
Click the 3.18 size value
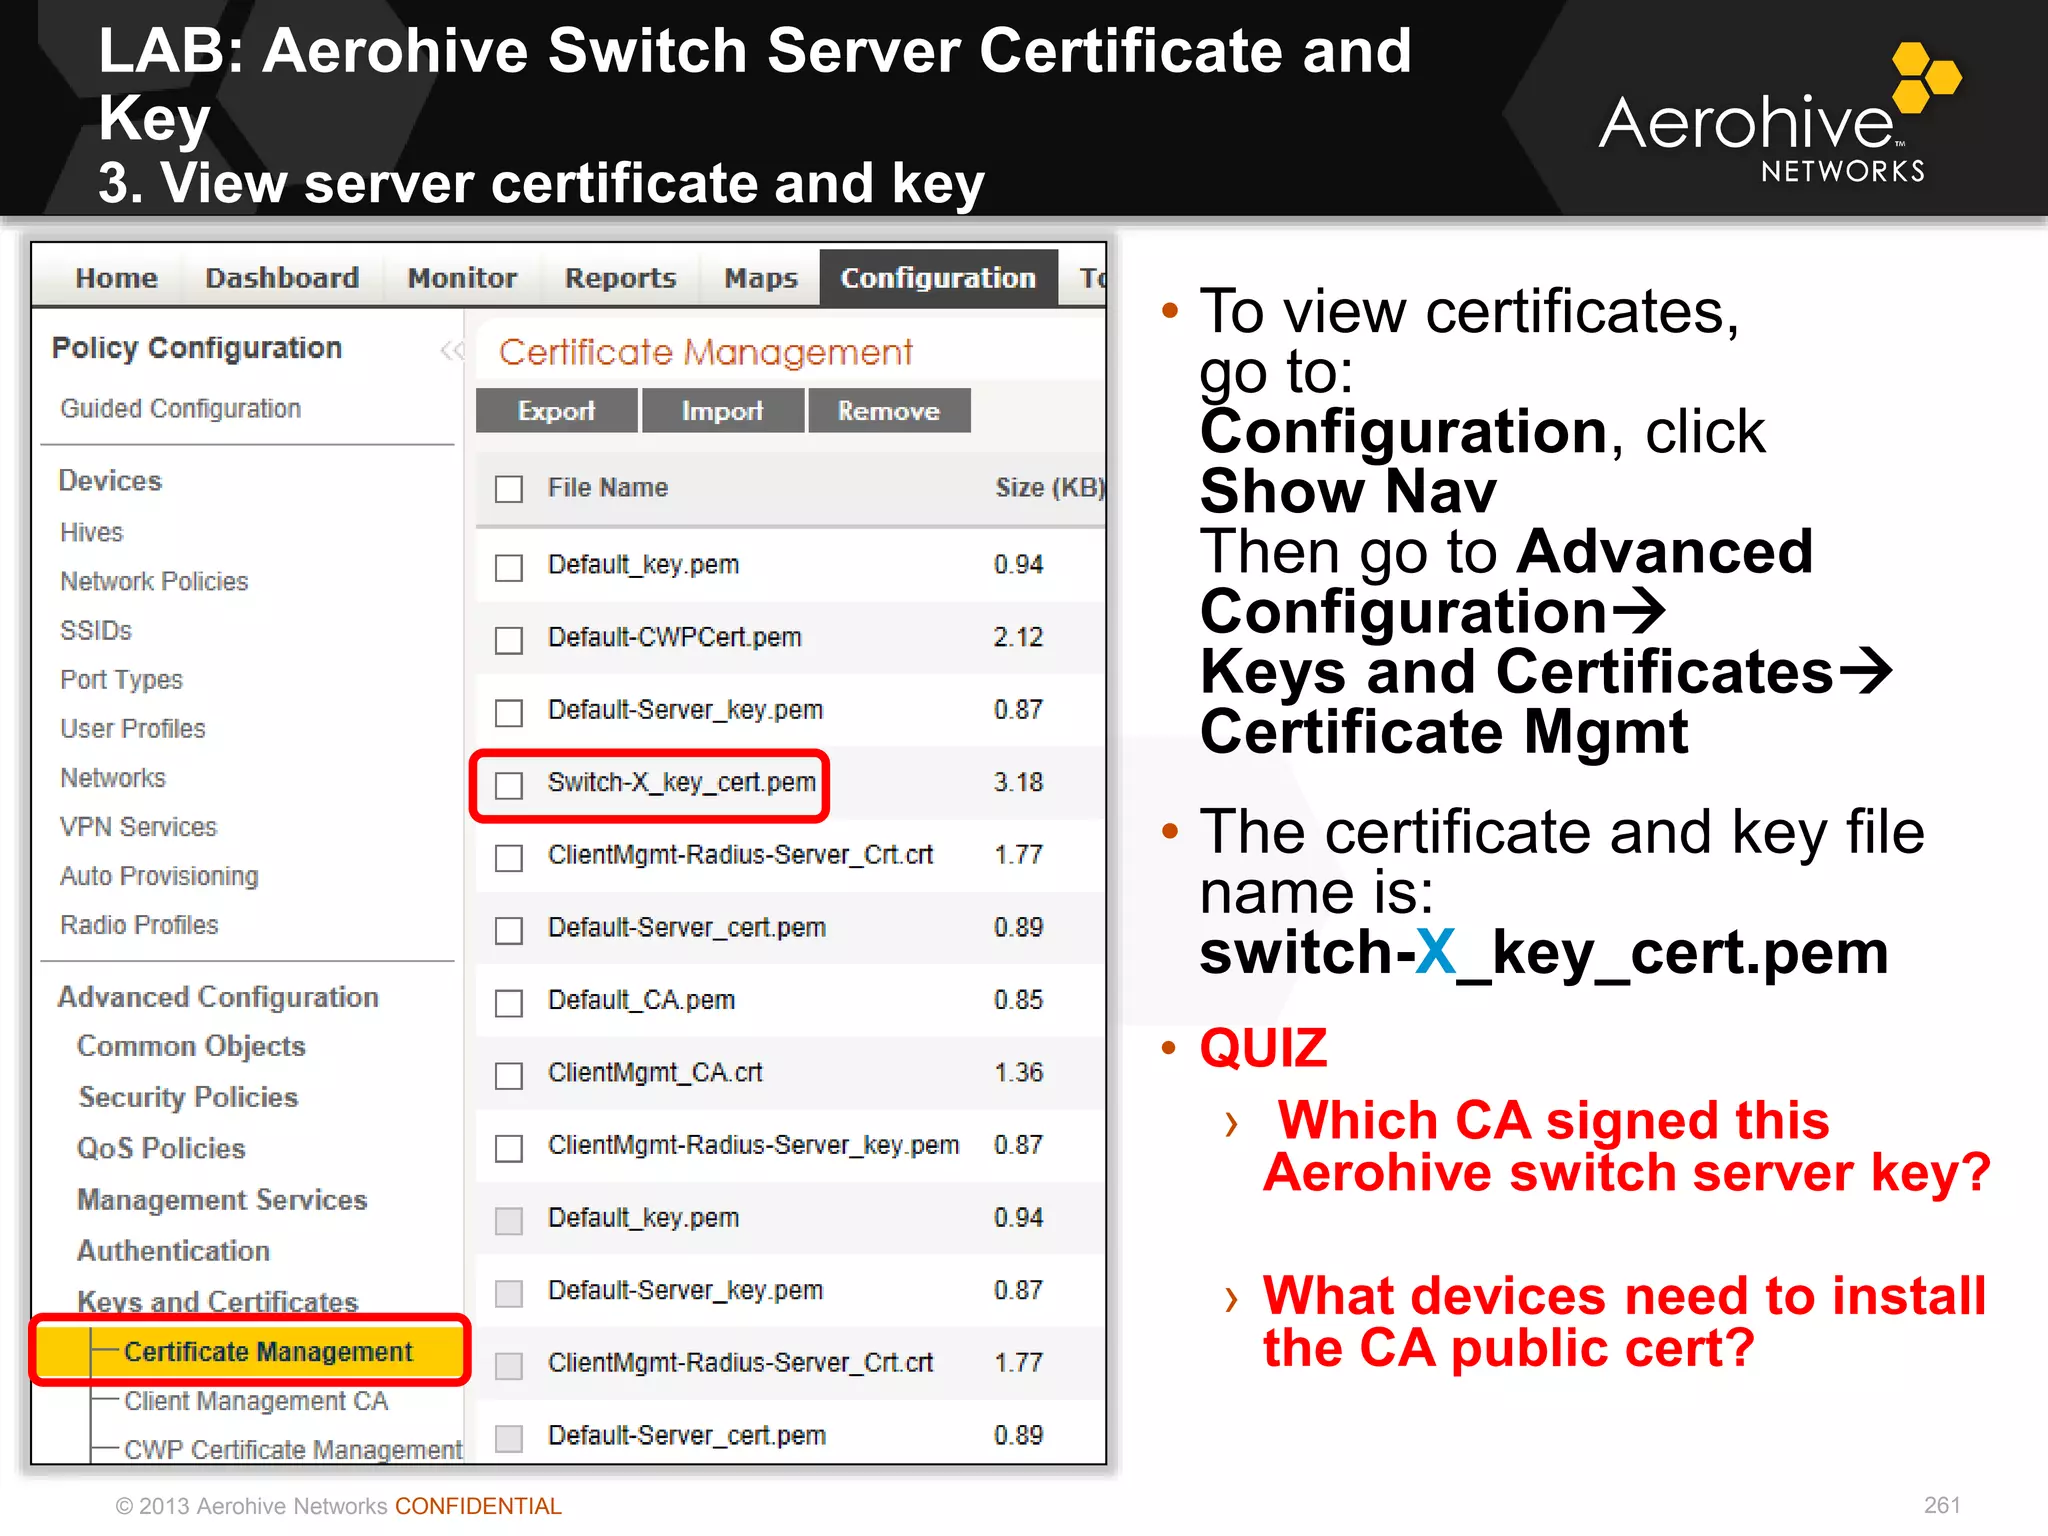1018,782
